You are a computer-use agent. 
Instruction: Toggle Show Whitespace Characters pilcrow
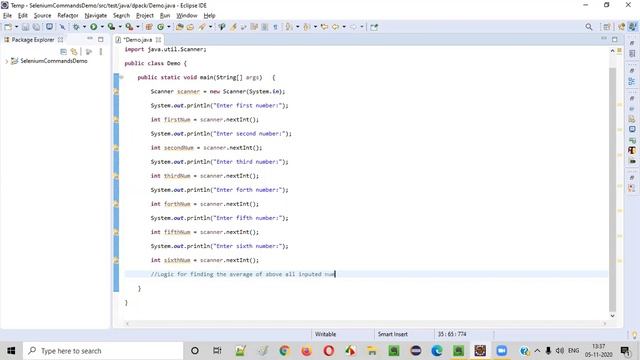276,27
